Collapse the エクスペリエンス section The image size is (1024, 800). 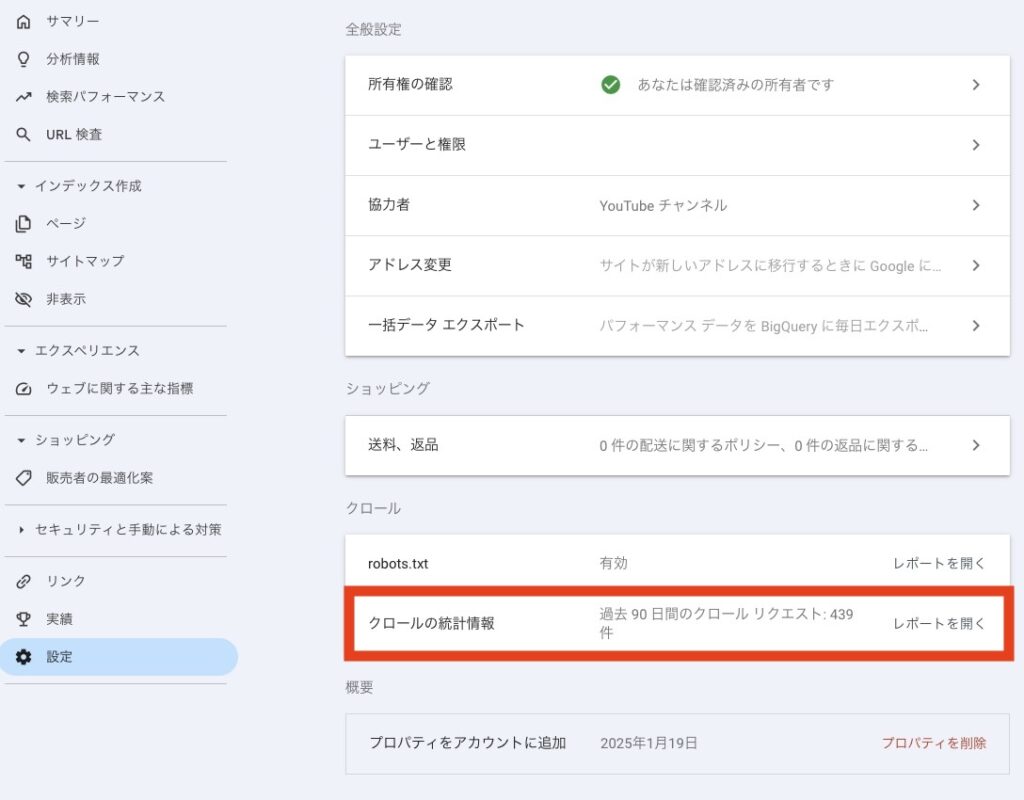(21, 351)
